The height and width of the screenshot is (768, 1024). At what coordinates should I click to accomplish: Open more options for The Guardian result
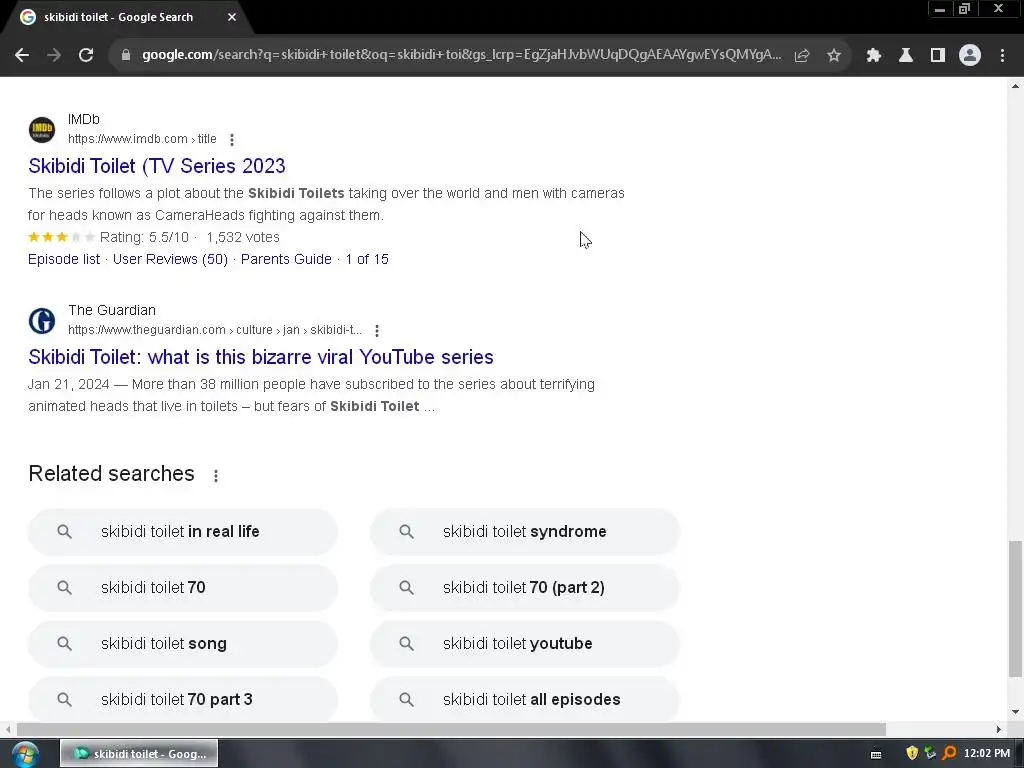pos(377,330)
